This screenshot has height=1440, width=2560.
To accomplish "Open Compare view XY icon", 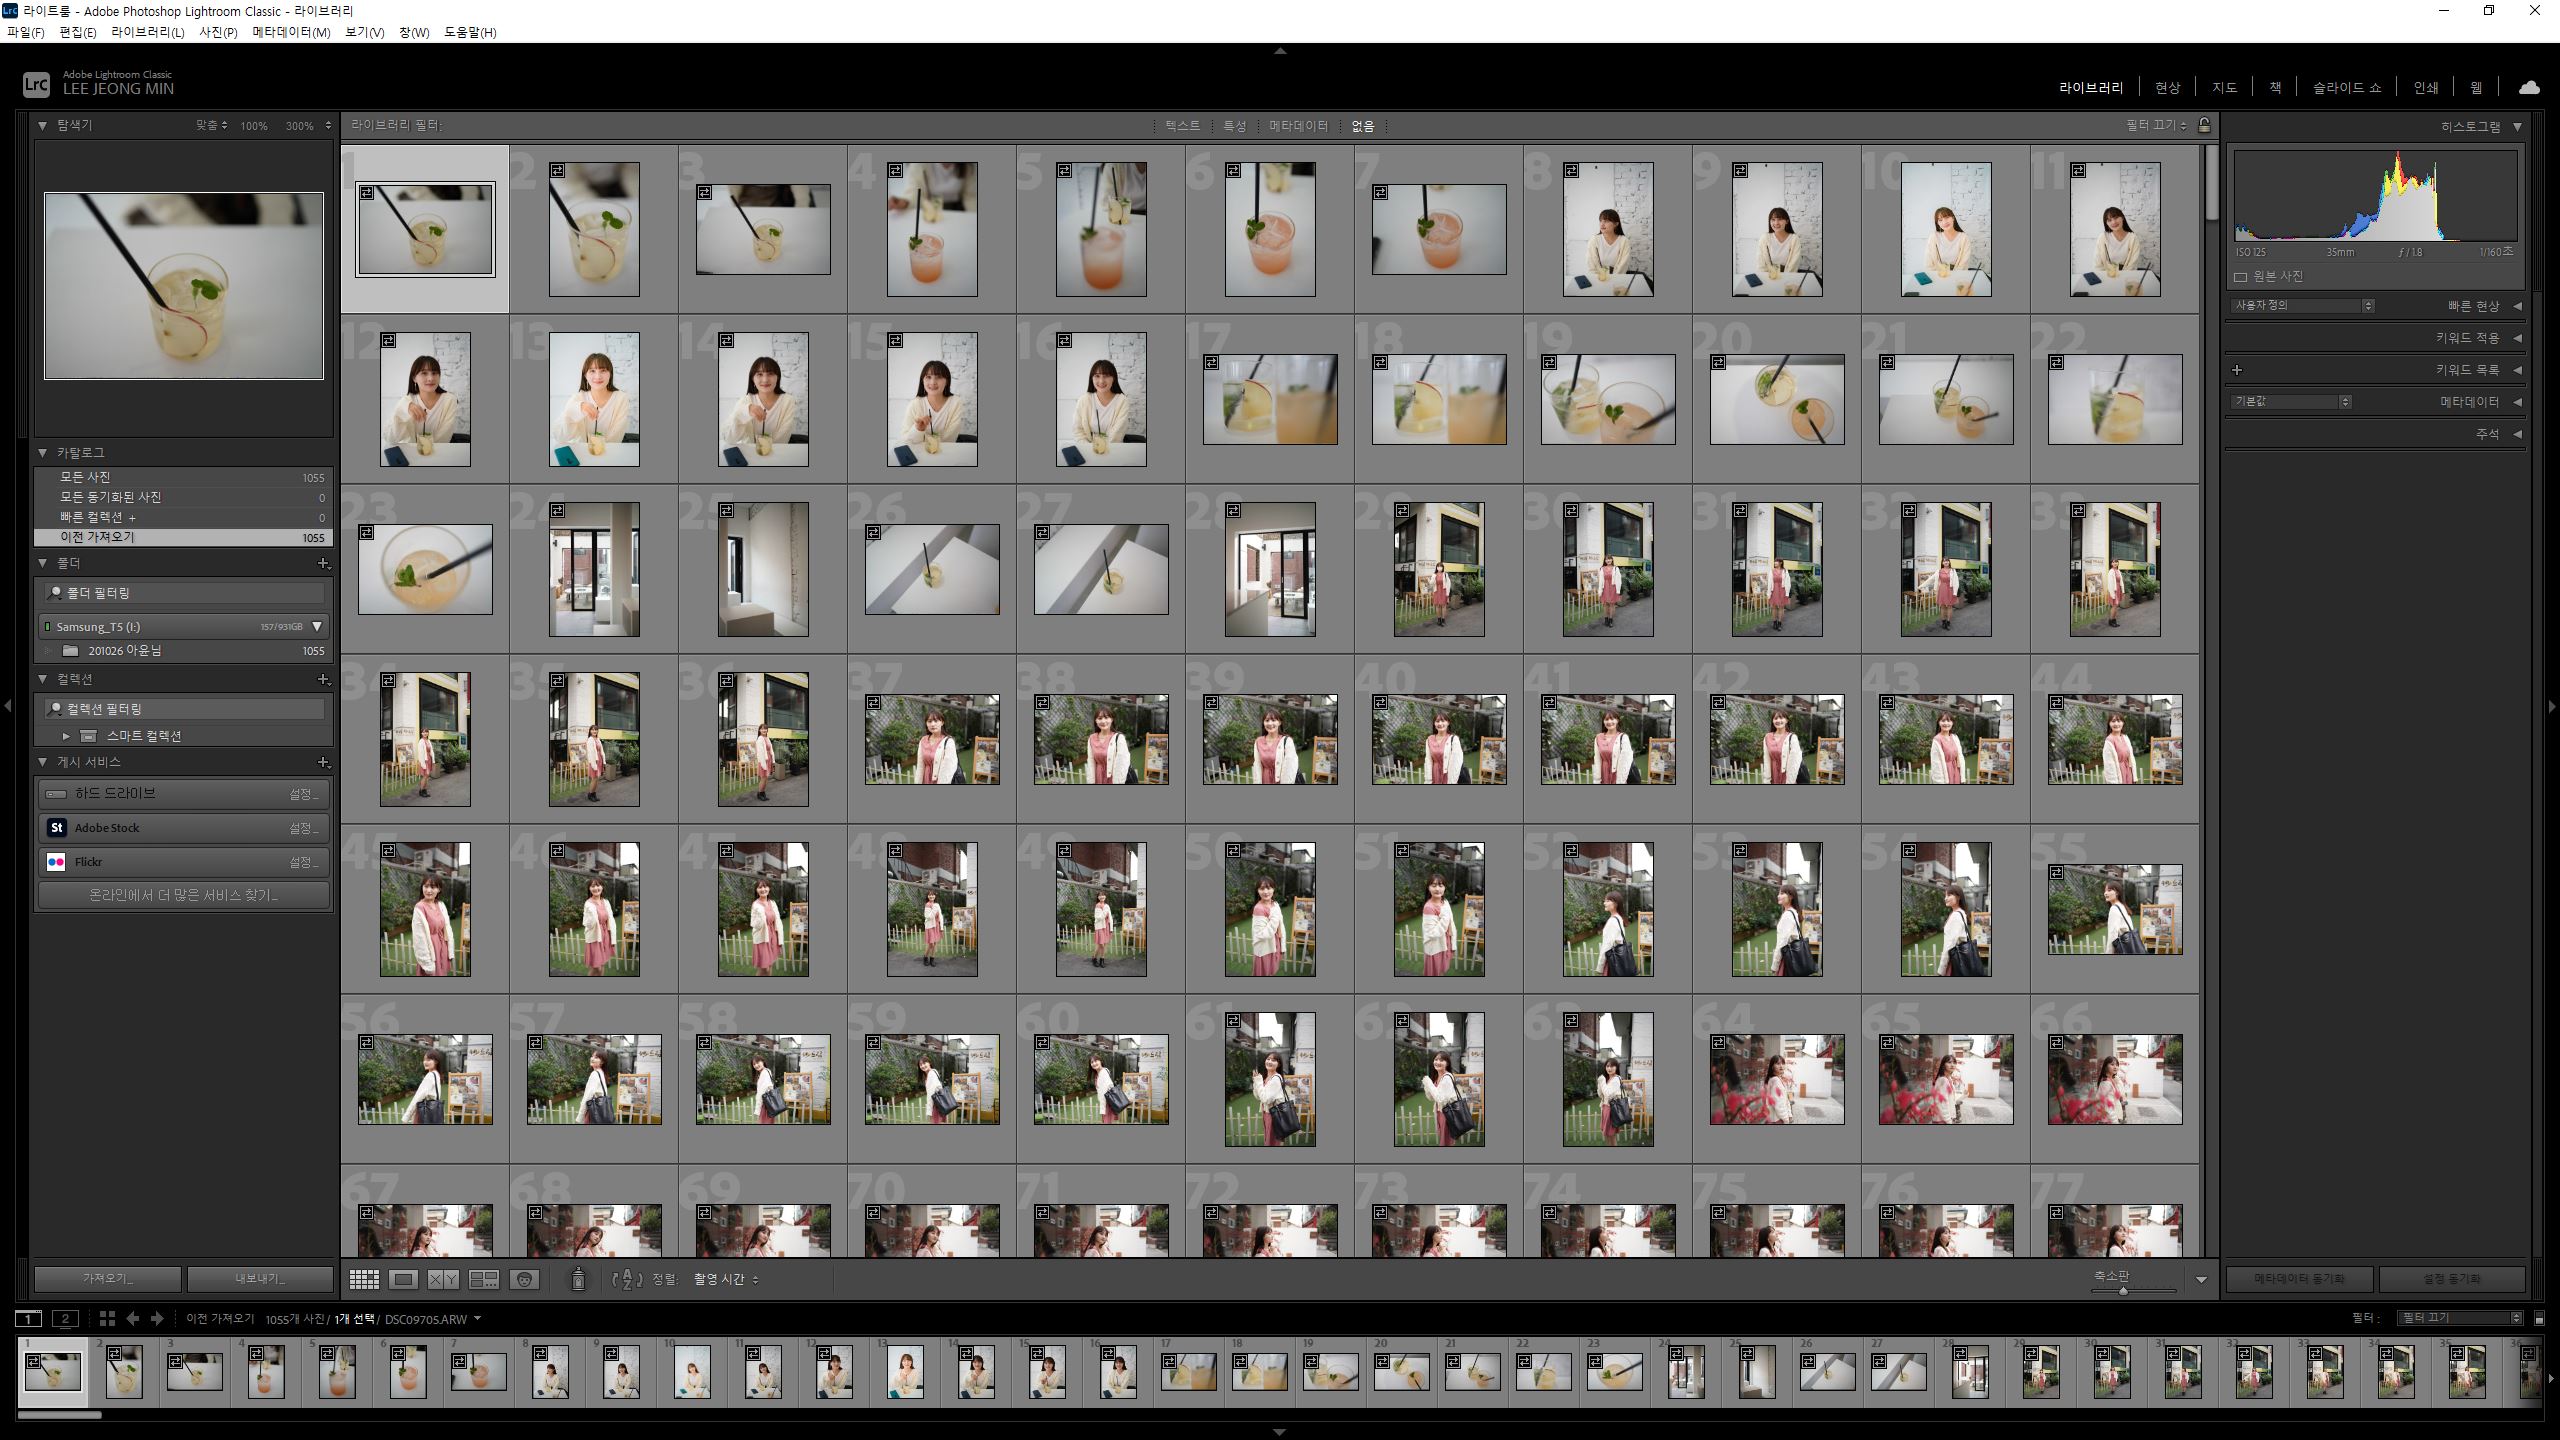I will point(443,1279).
